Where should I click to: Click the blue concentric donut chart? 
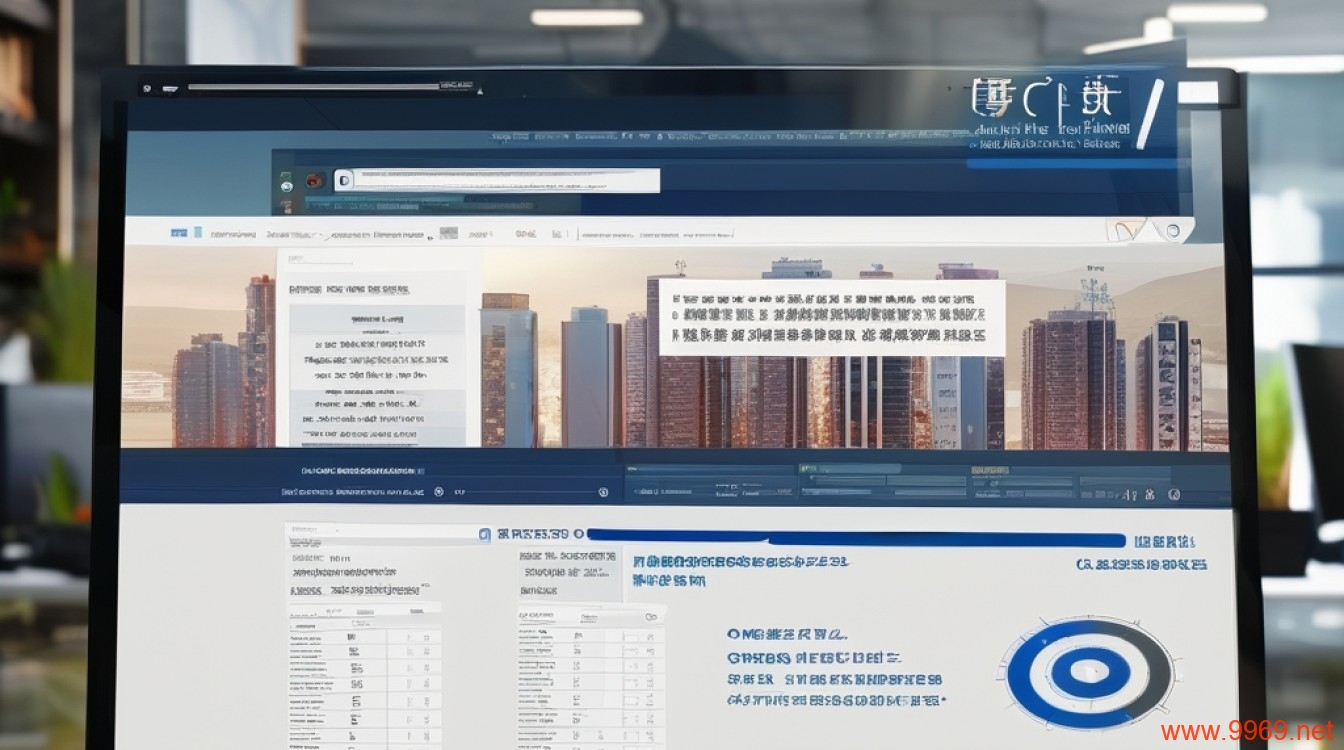tap(1089, 671)
